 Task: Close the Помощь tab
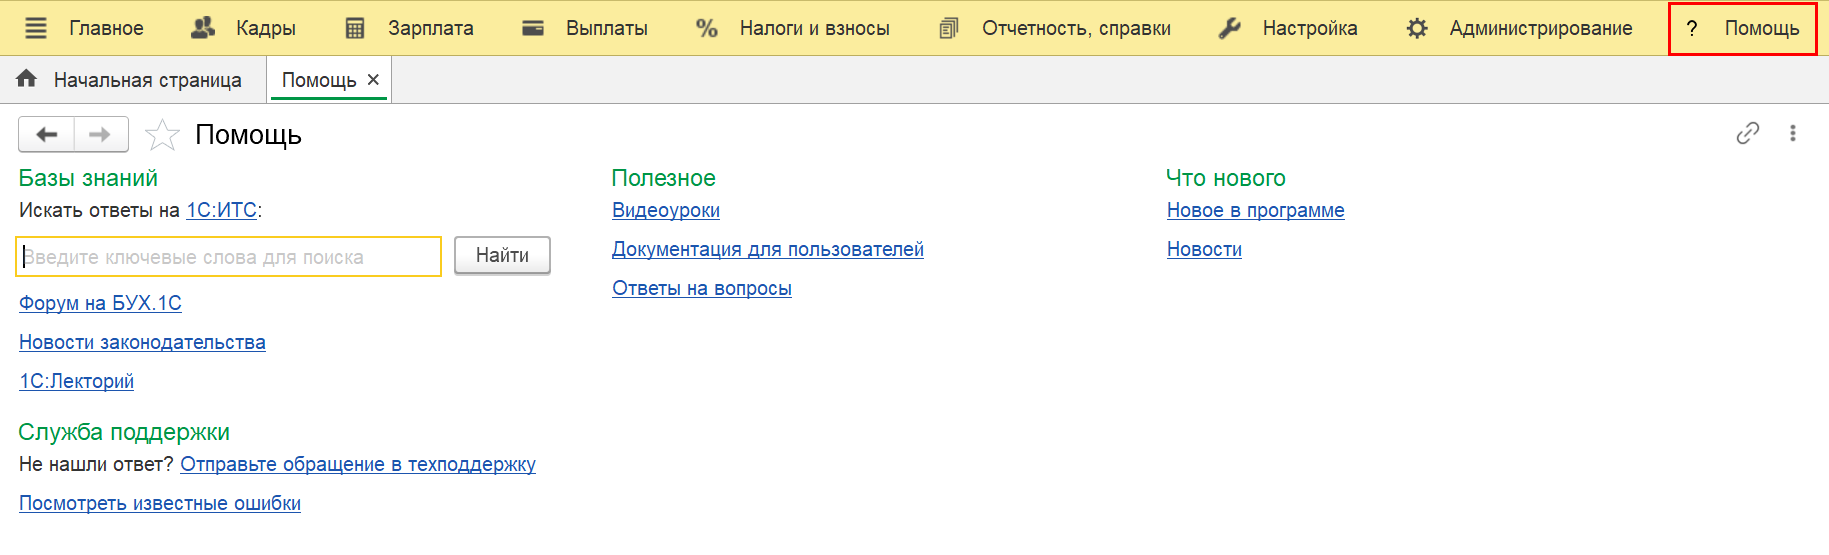pos(373,80)
